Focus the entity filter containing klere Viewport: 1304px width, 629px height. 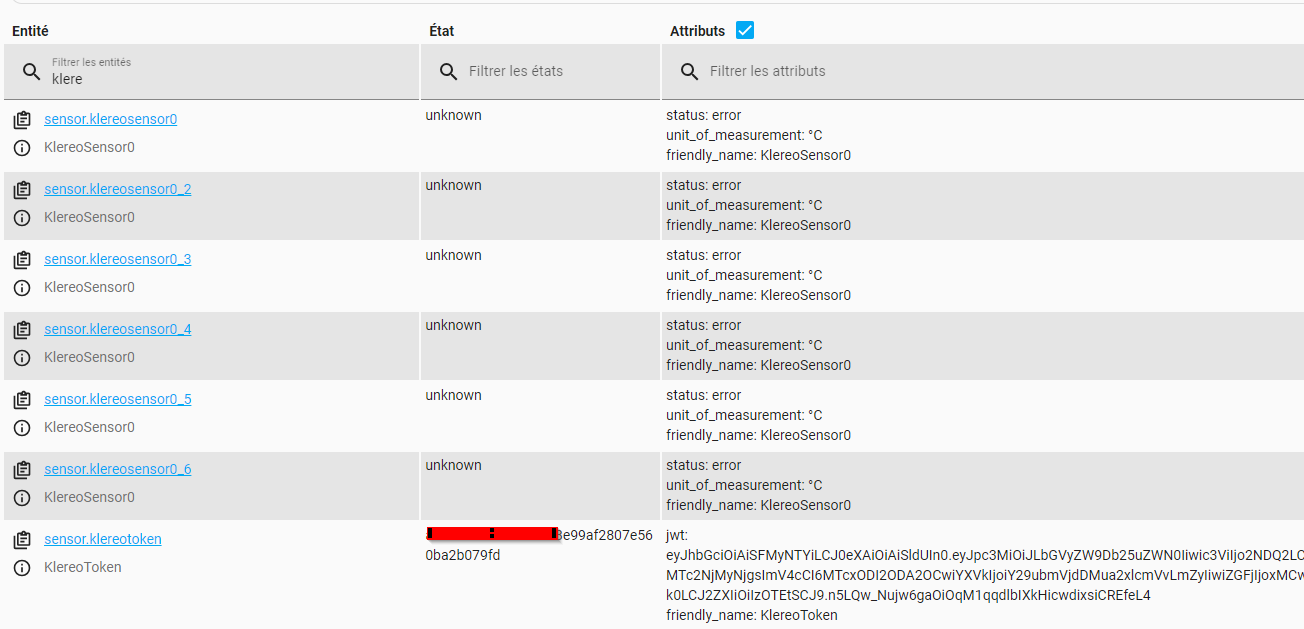pyautogui.click(x=211, y=72)
